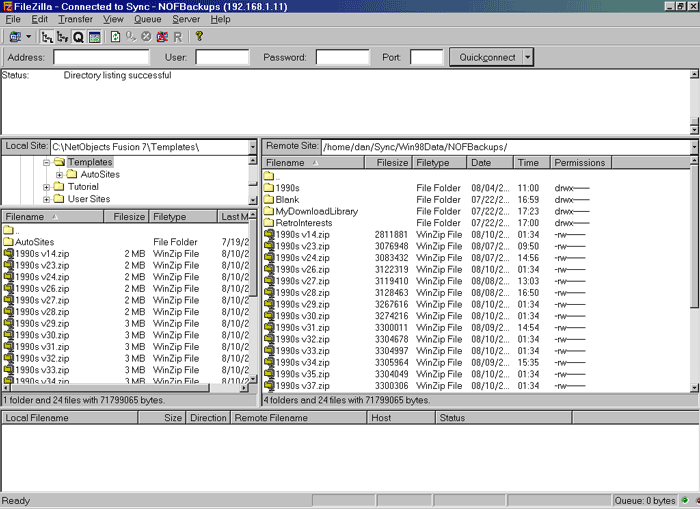Image resolution: width=700 pixels, height=509 pixels.
Task: Click remote 1990s v35.zip file icon
Action: (269, 374)
